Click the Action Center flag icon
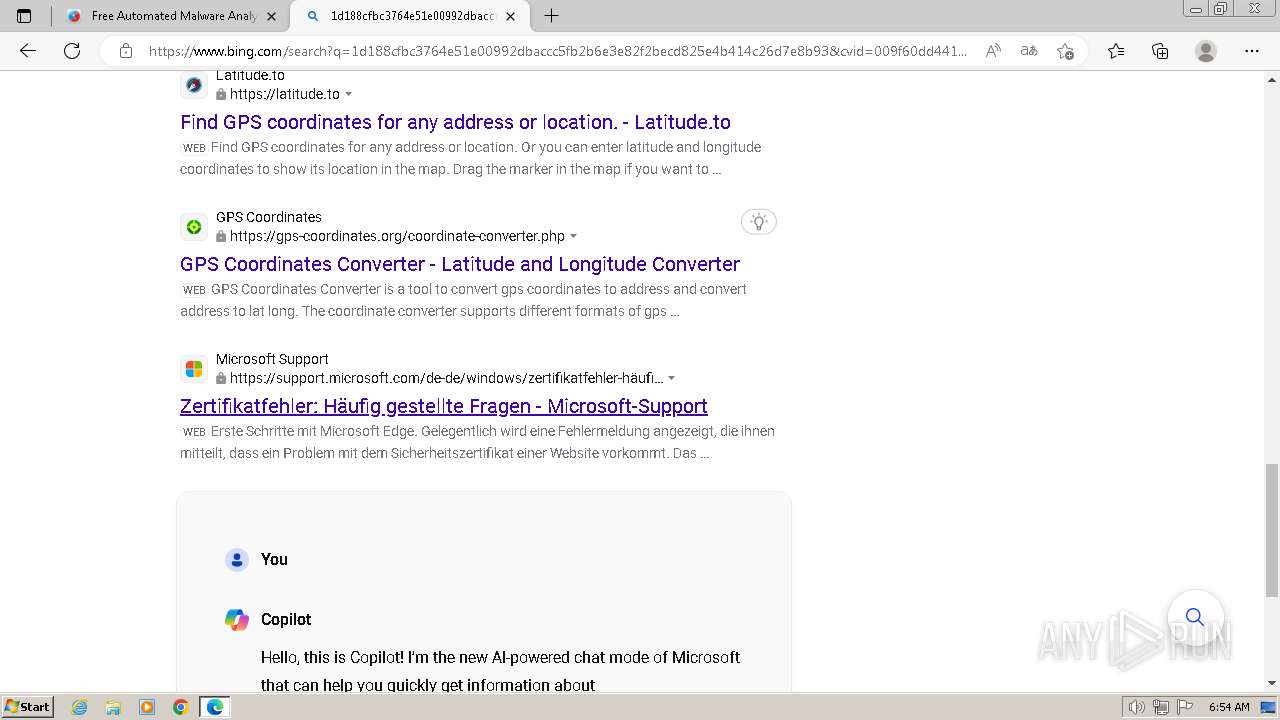1280x720 pixels. pyautogui.click(x=1183, y=707)
